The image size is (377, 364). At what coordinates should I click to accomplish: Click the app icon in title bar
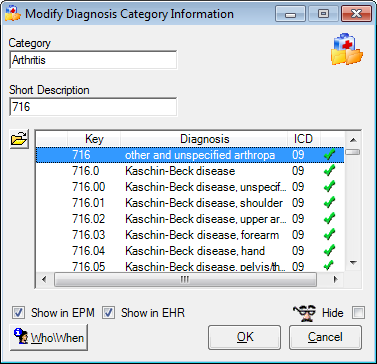[12, 13]
